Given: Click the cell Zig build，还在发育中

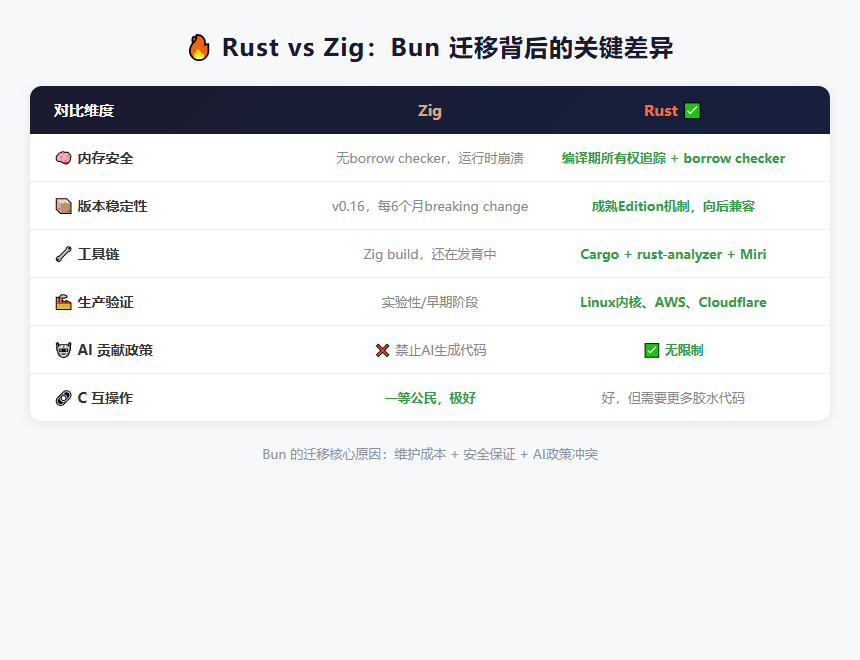Looking at the screenshot, I should click(429, 254).
